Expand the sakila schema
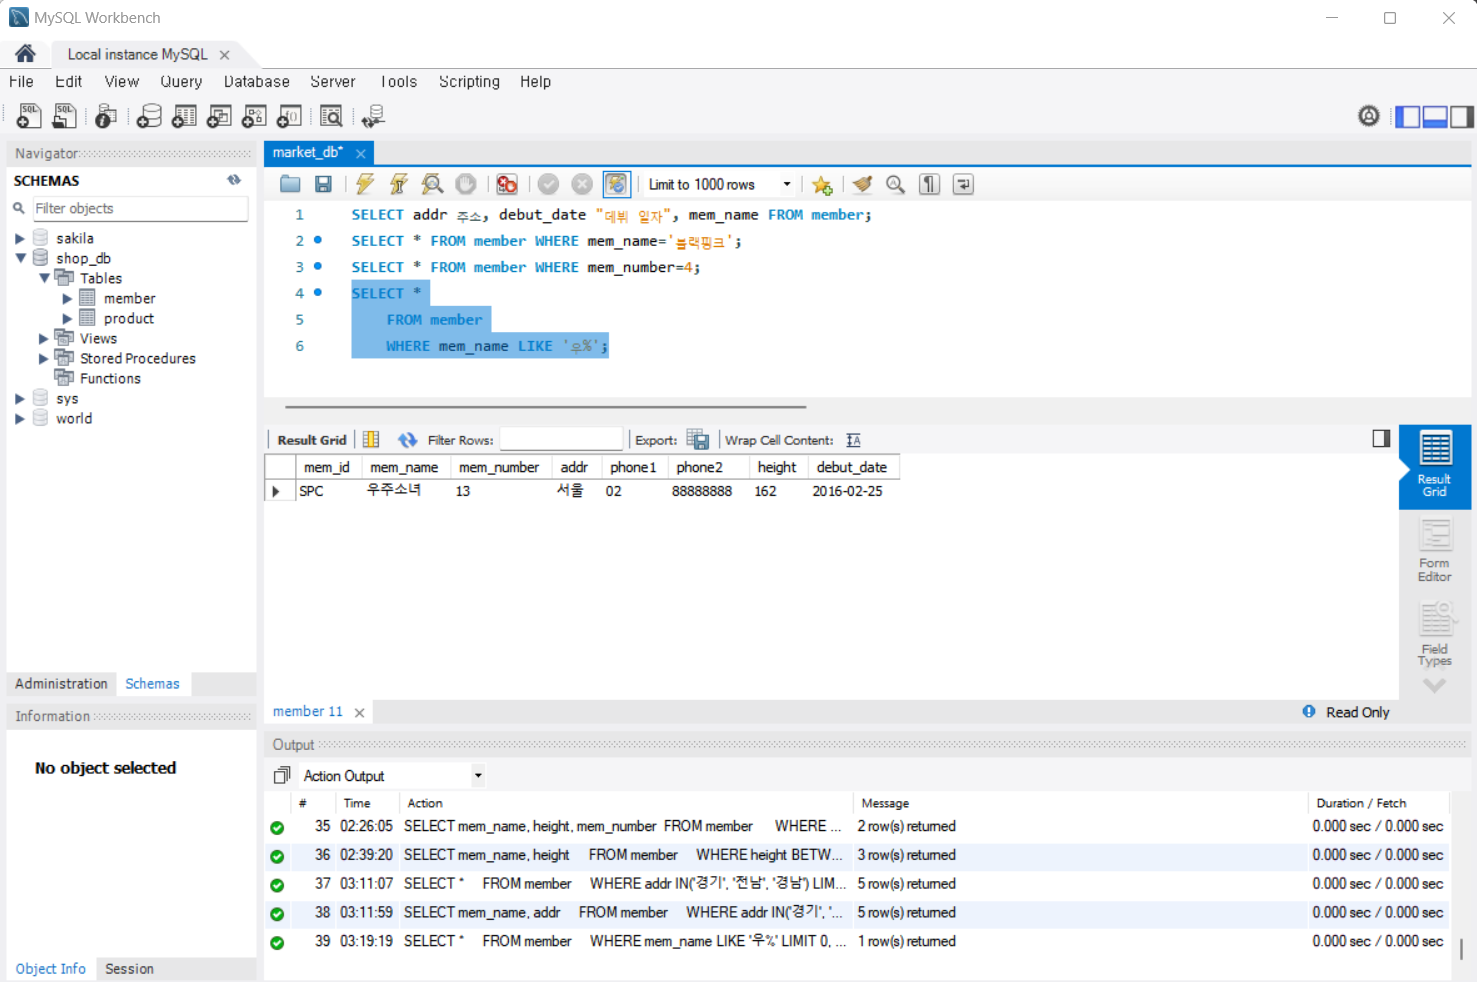This screenshot has width=1477, height=982. [x=19, y=238]
